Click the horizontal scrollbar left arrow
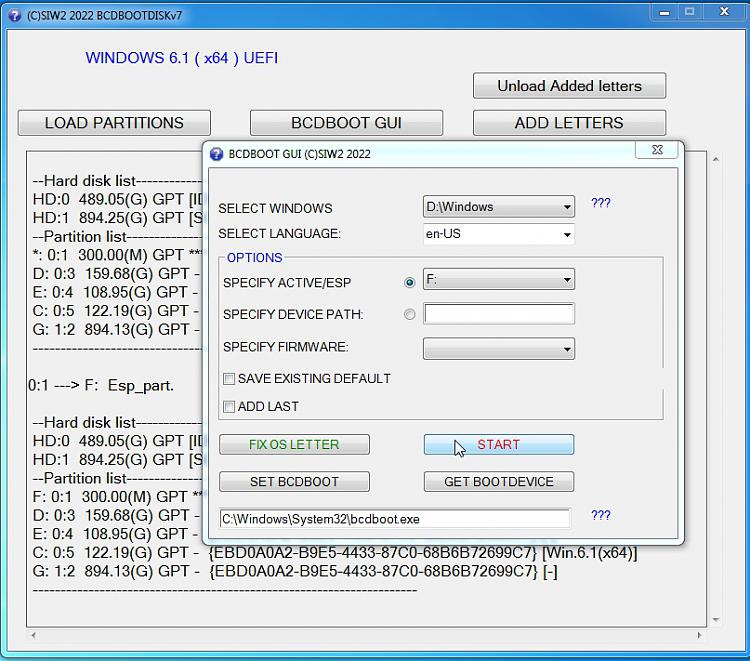Image resolution: width=750 pixels, height=661 pixels. tap(33, 635)
